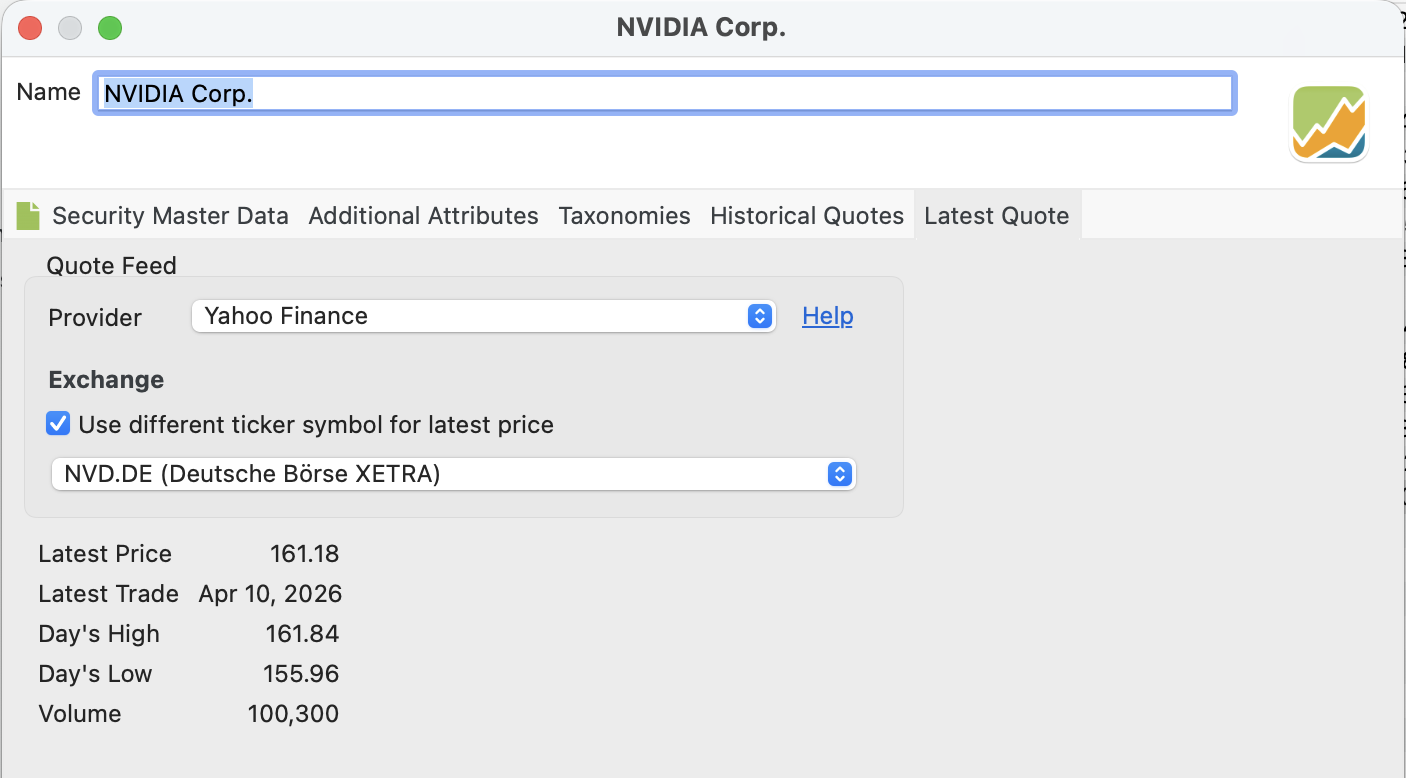The image size is (1406, 778).
Task: Close the NVIDIA Corp. window
Action: pyautogui.click(x=30, y=28)
